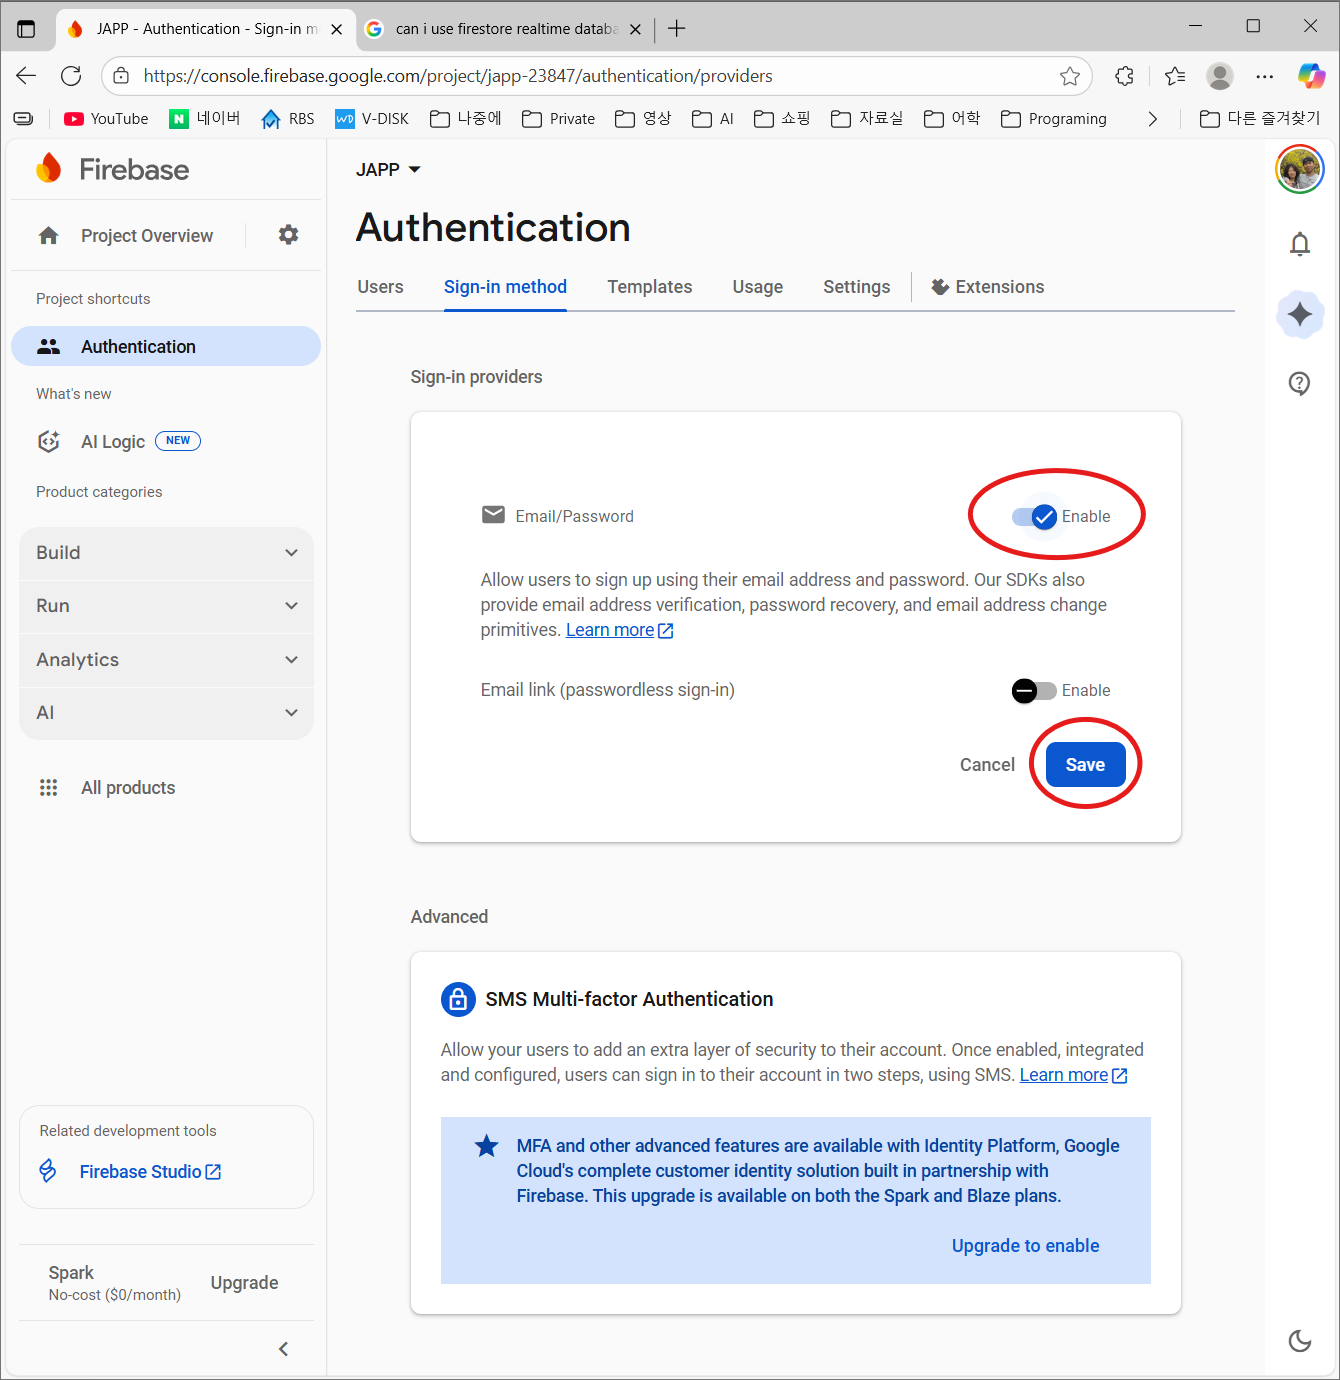Click the browser address bar URL
The width and height of the screenshot is (1340, 1380).
coord(458,76)
